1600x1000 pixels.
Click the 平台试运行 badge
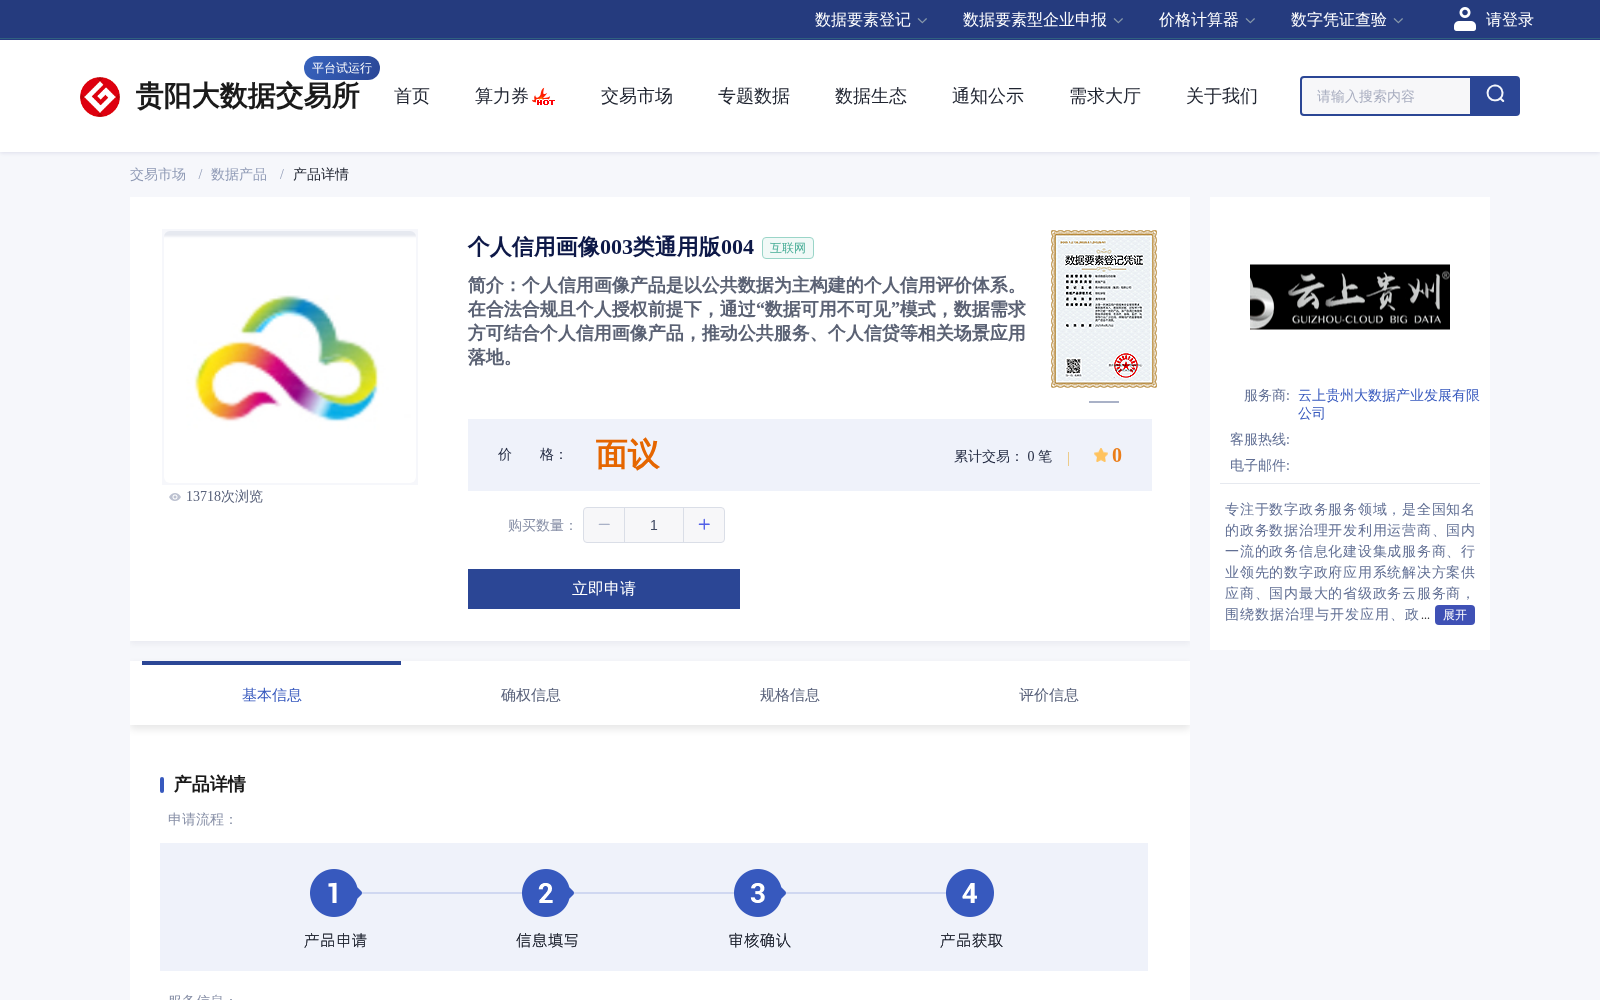342,68
